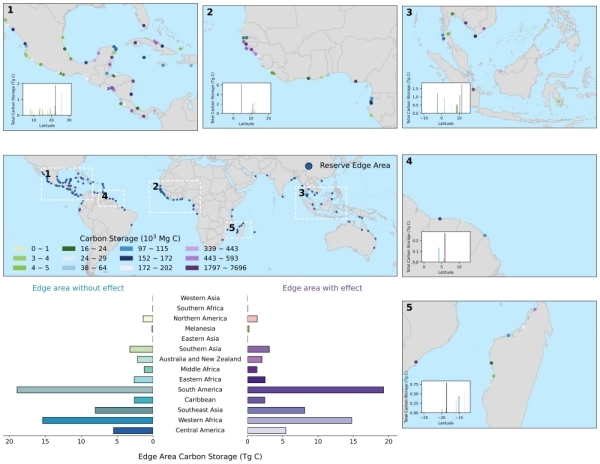Screen dimensions: 600x464
Task: Click the Reserve Edge Area legend dot
Action: [x=308, y=166]
